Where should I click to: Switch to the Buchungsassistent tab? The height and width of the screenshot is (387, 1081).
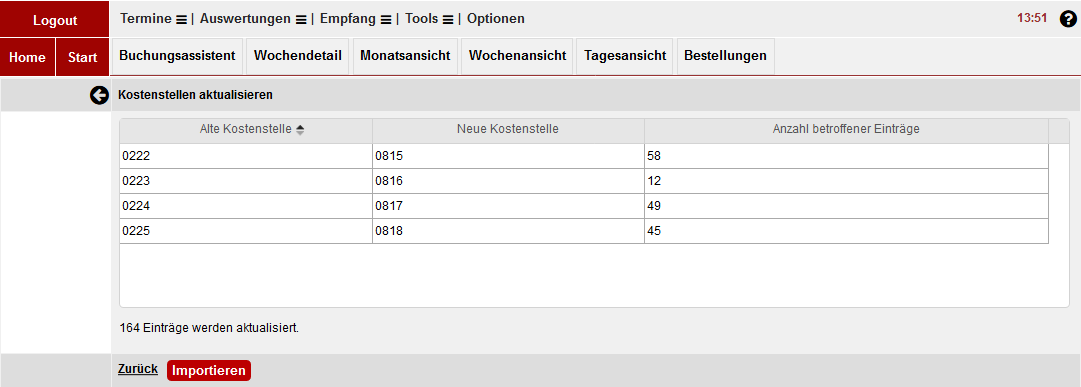178,56
